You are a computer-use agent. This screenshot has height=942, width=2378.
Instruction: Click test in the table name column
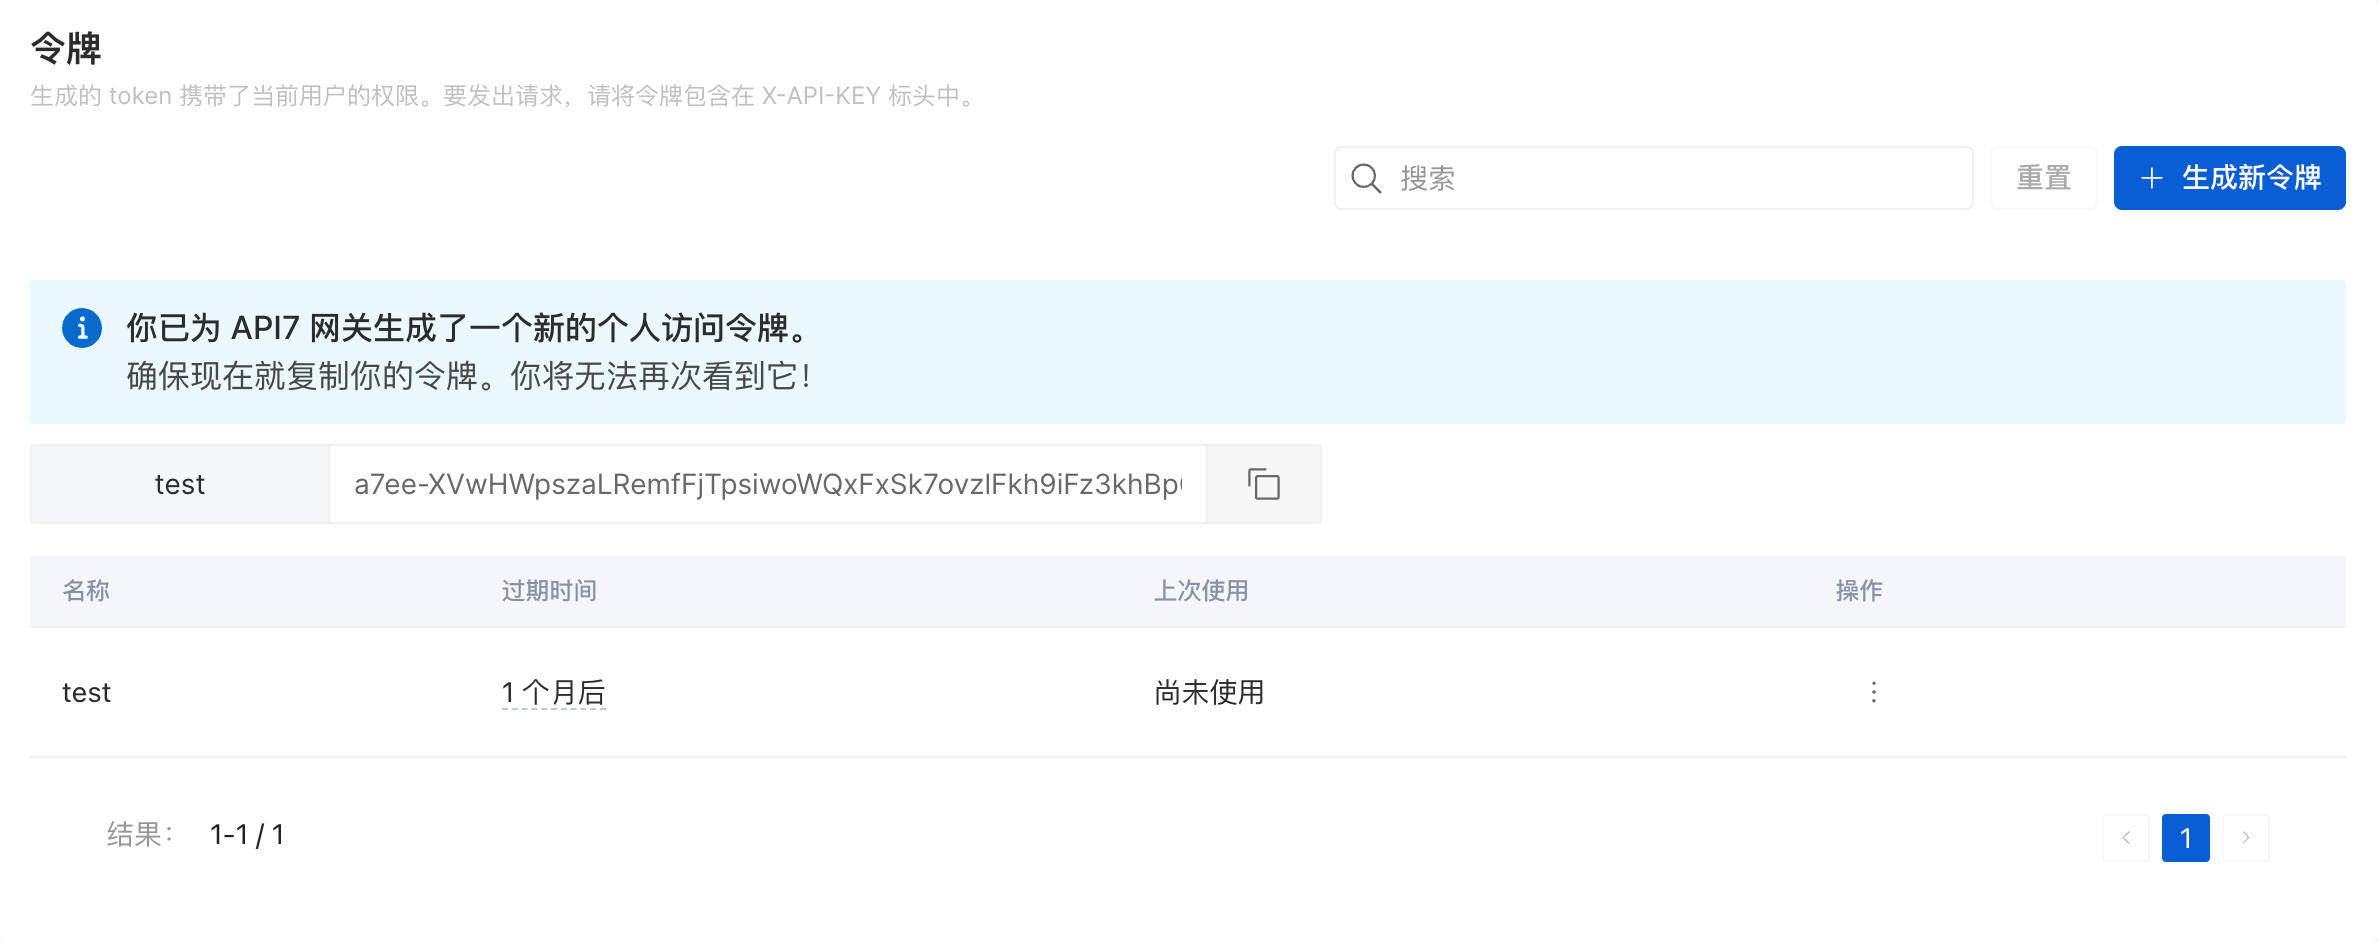(86, 692)
